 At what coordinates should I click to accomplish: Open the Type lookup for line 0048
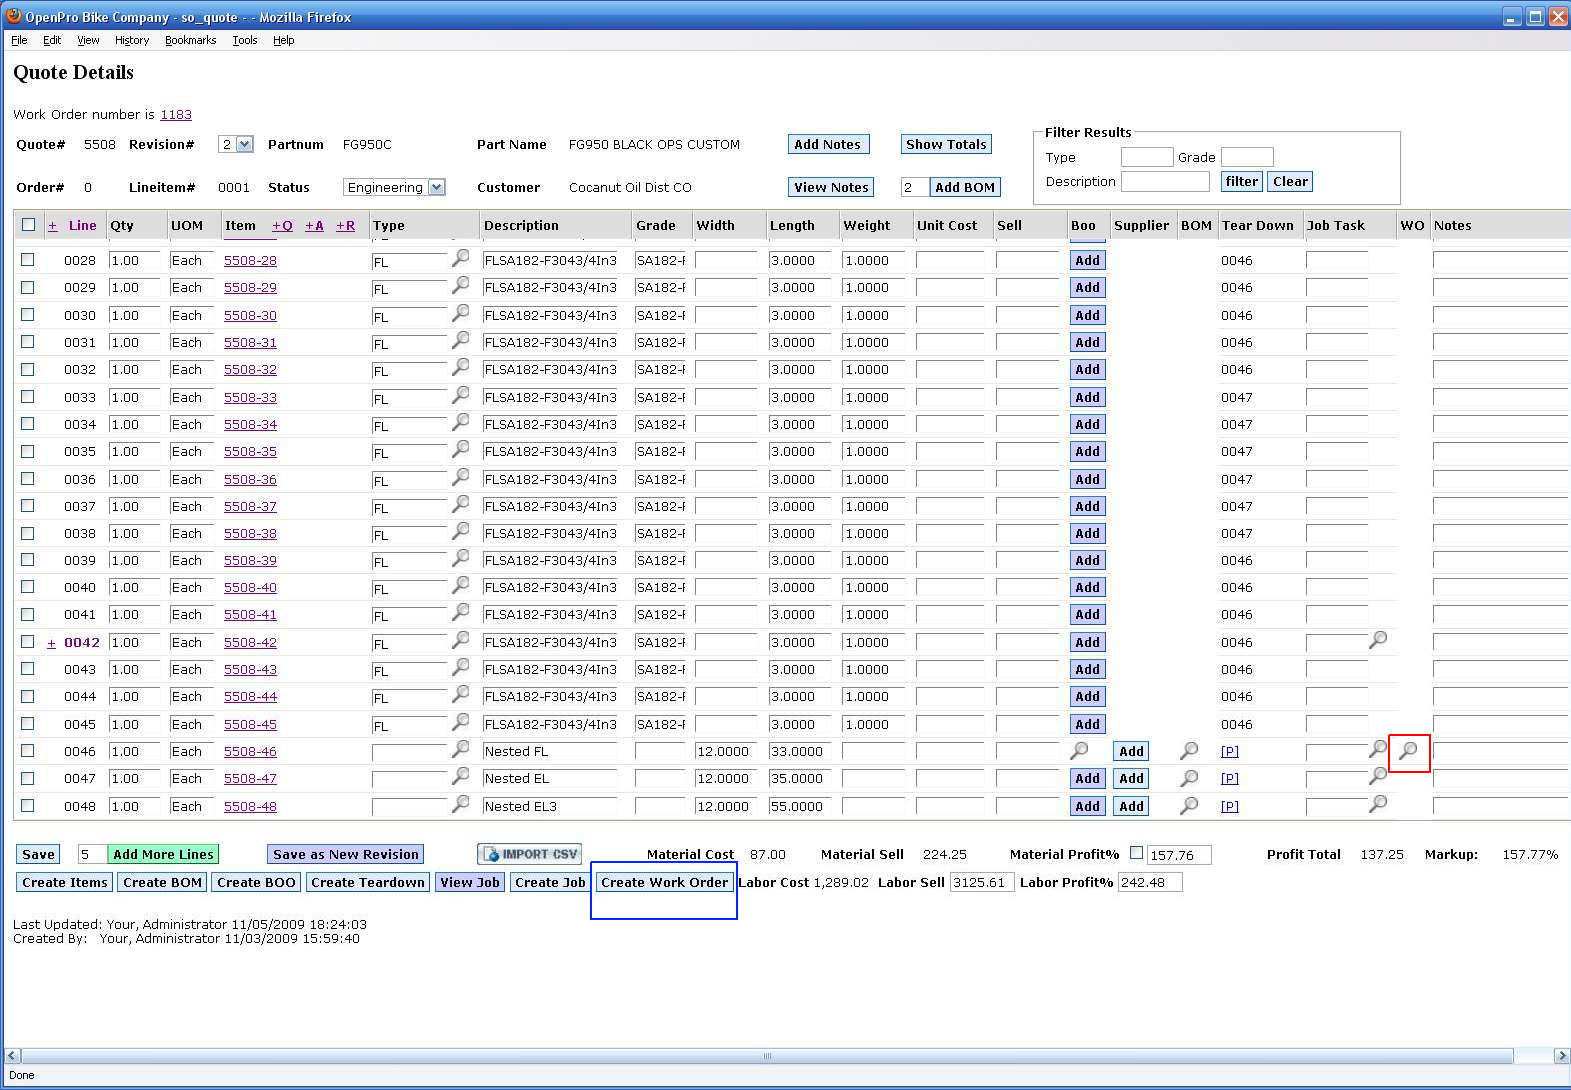(x=460, y=804)
